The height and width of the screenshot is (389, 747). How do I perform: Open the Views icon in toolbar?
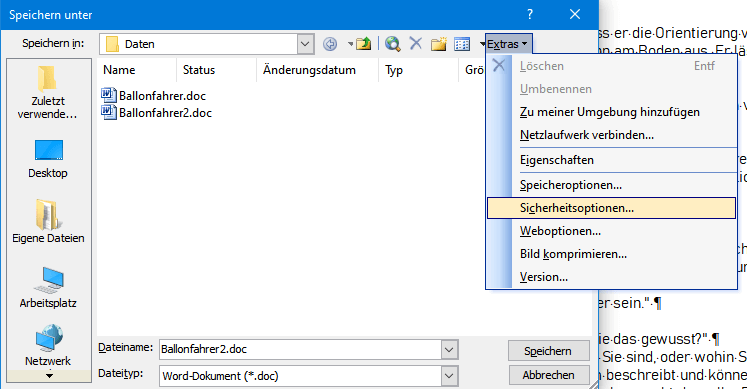[x=462, y=44]
